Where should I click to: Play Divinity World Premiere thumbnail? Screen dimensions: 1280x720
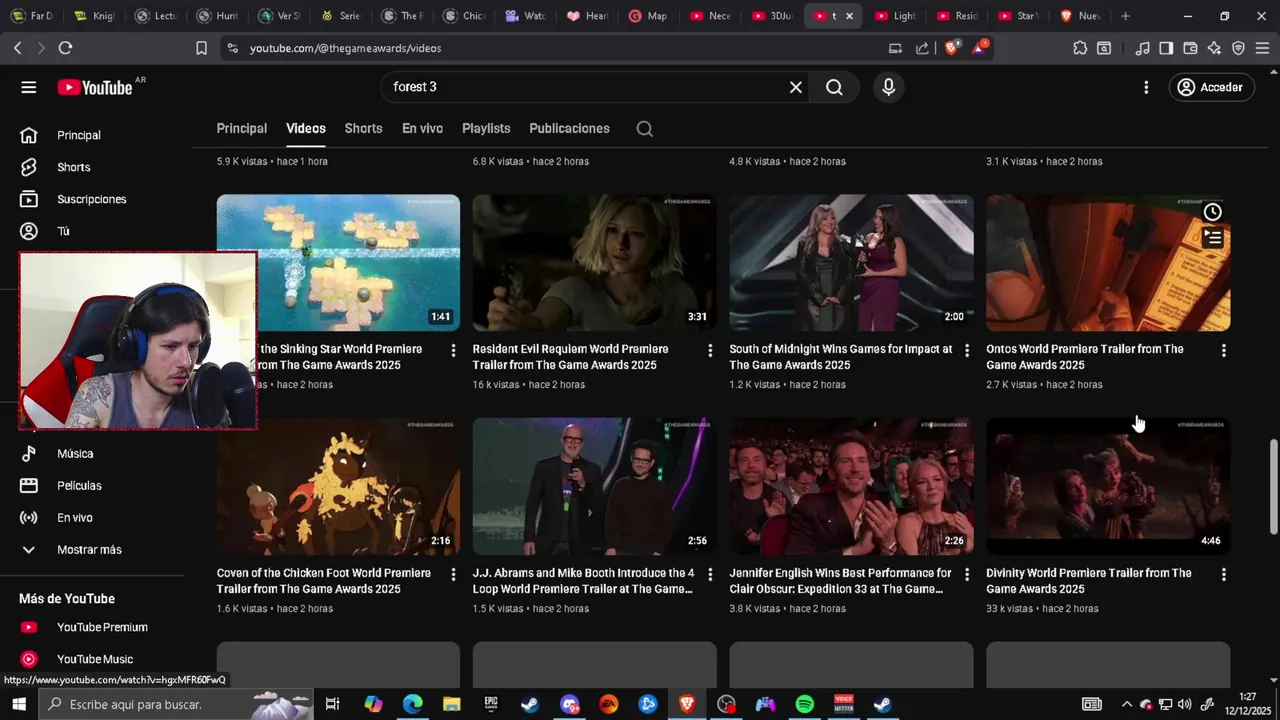coord(1108,487)
